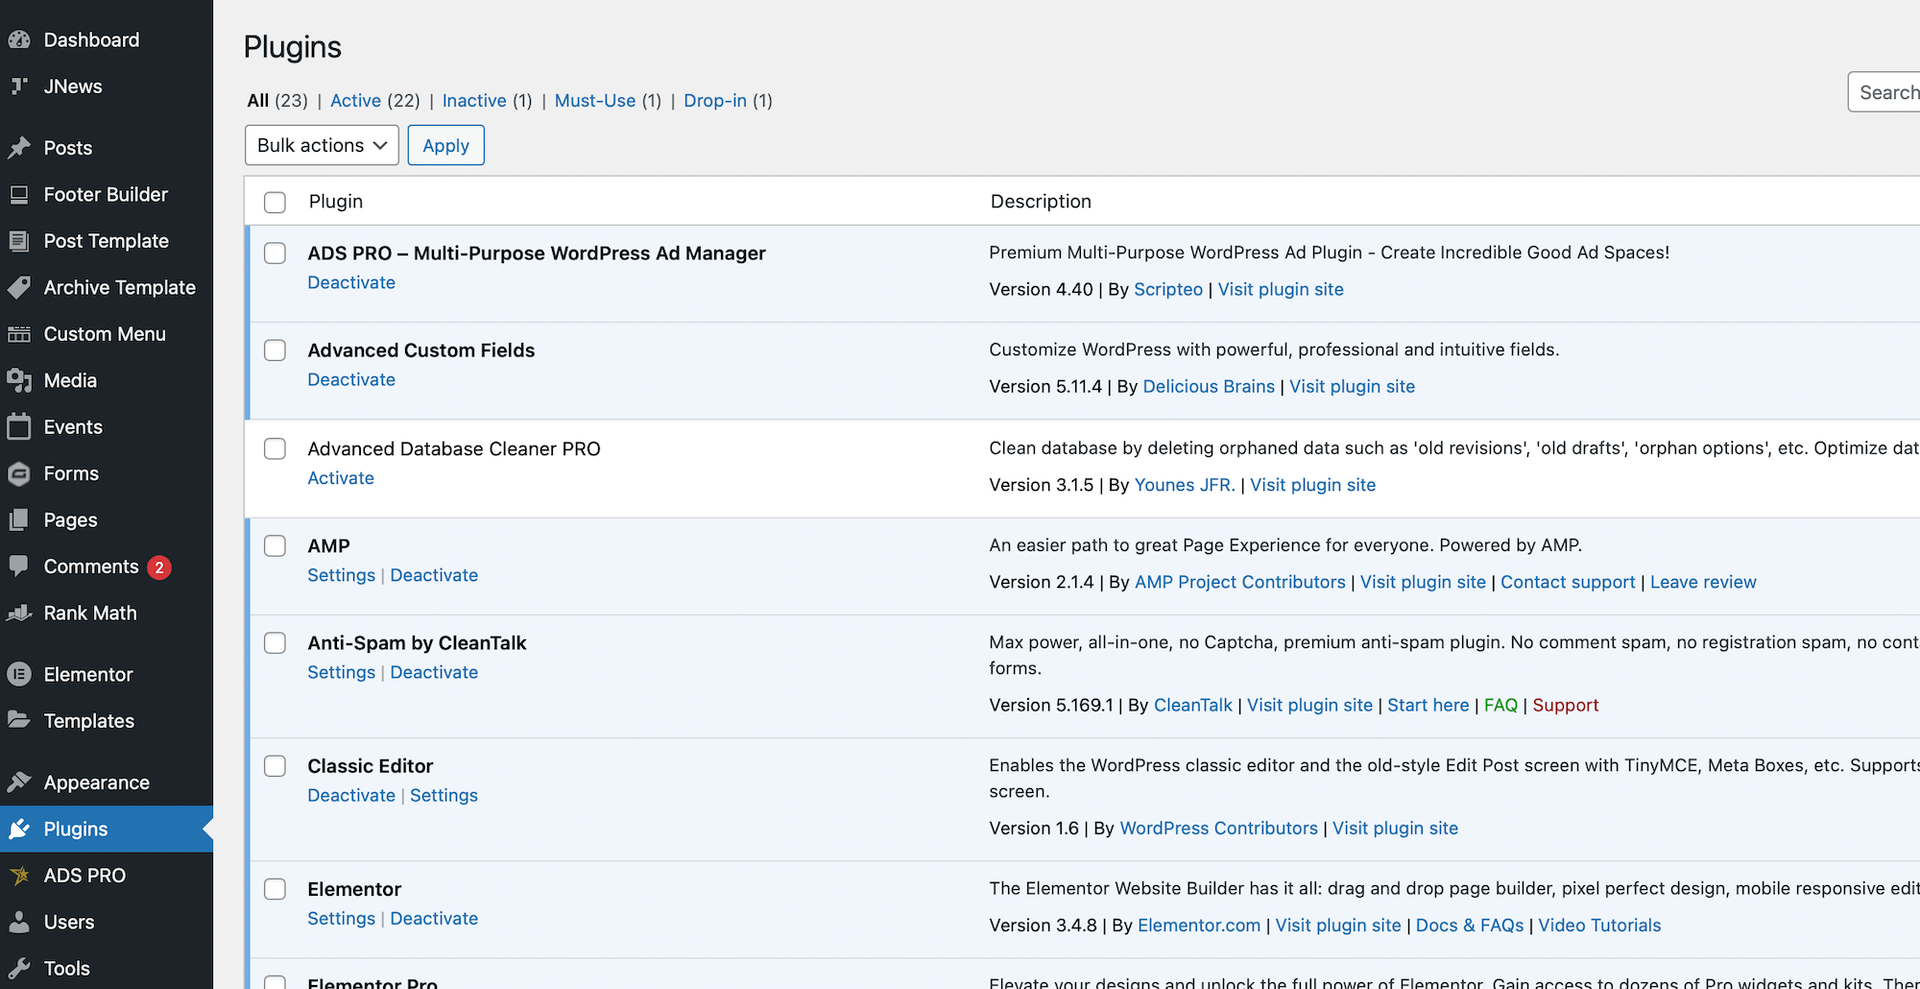Viewport: 1920px width, 989px height.
Task: Open the Bulk actions dropdown
Action: point(321,146)
